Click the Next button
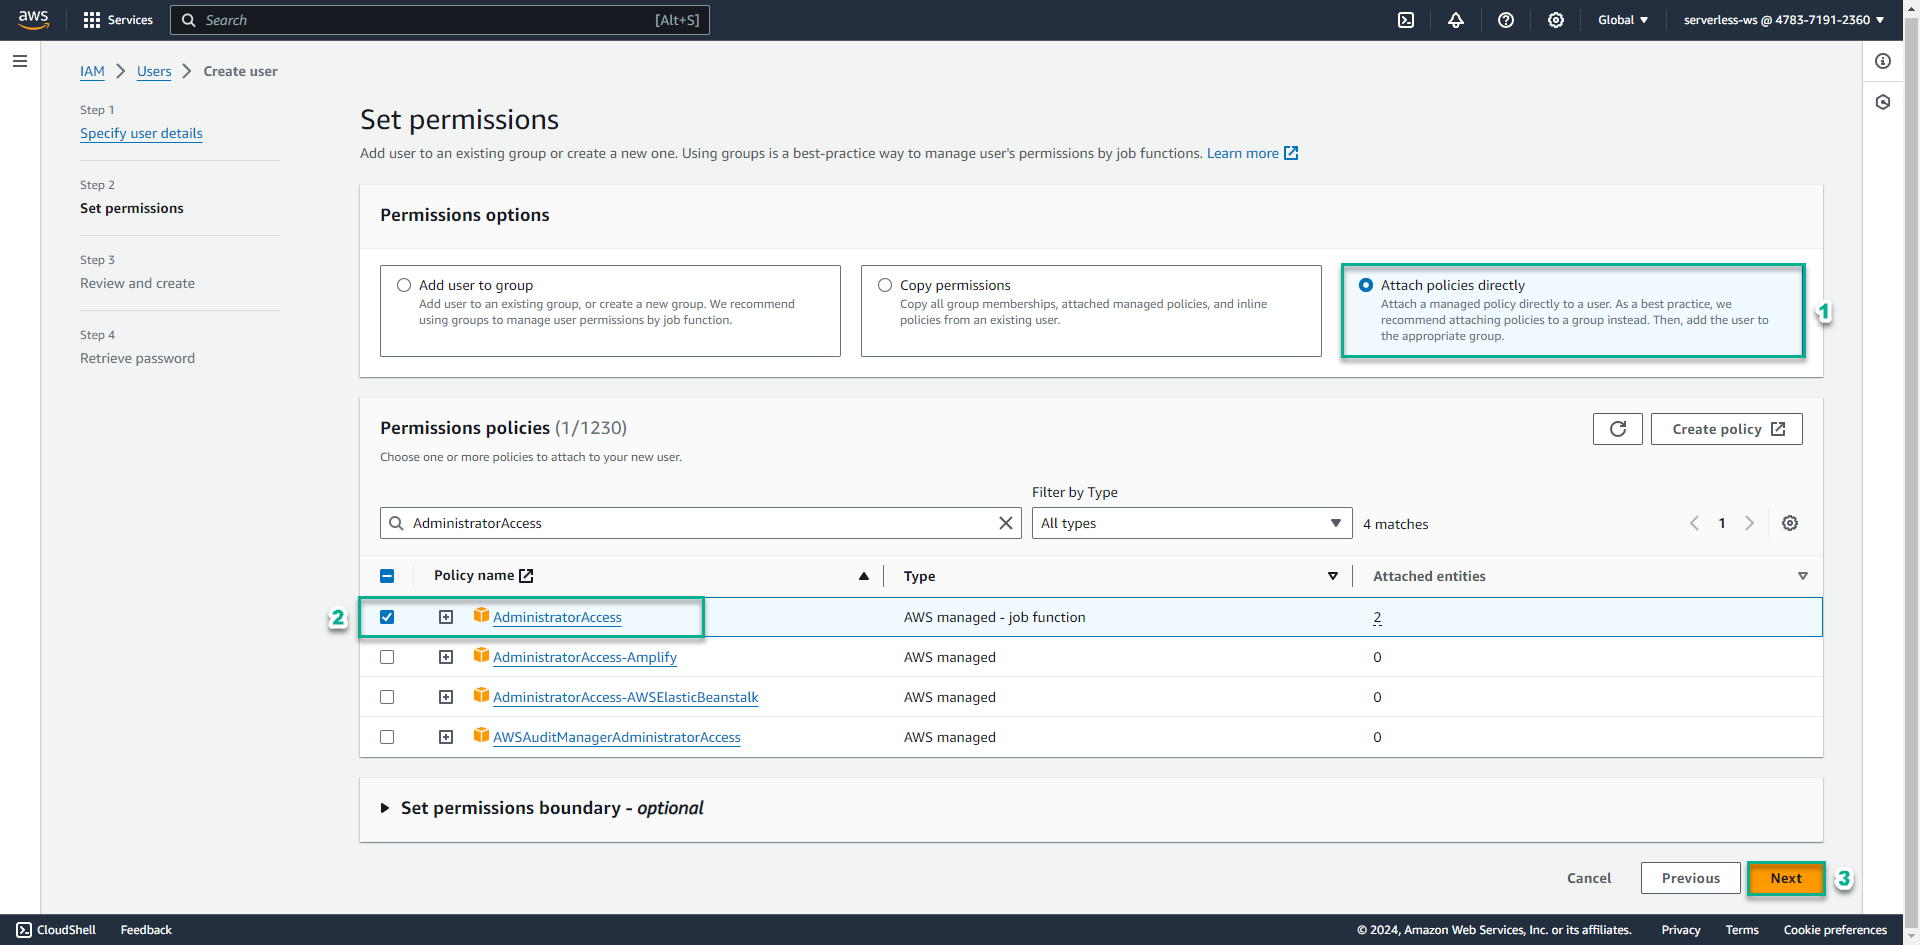This screenshot has width=1920, height=945. pos(1786,878)
